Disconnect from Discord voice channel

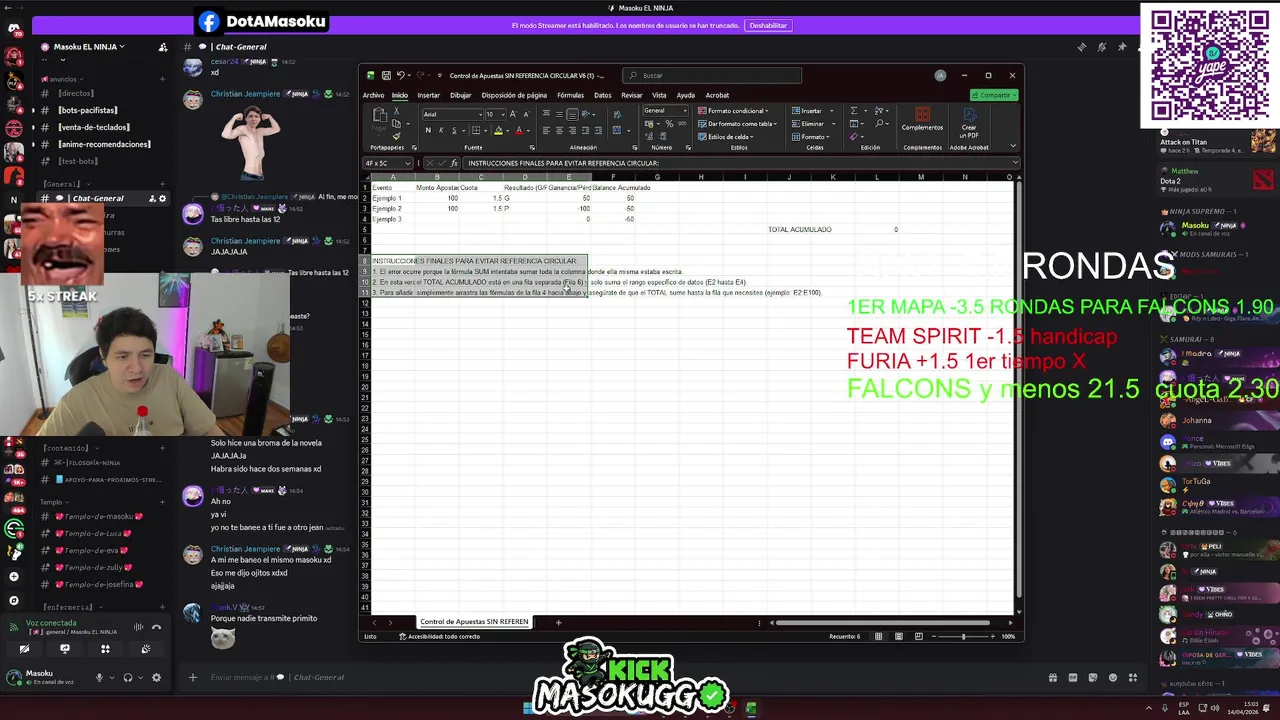coord(156,628)
